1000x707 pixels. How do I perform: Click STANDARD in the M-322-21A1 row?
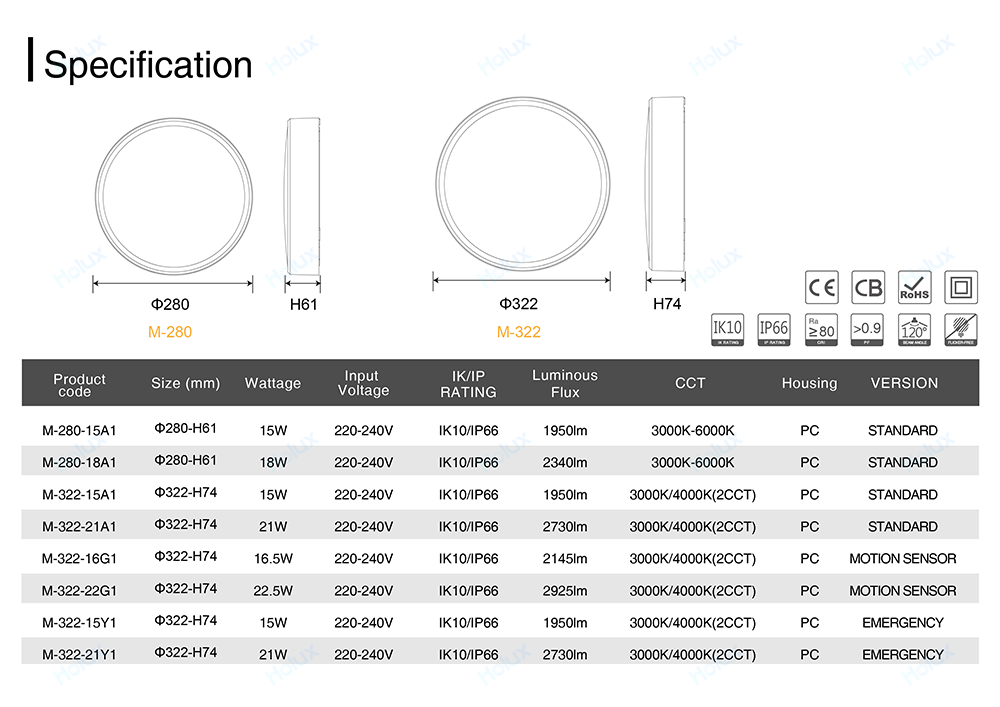[x=902, y=527]
